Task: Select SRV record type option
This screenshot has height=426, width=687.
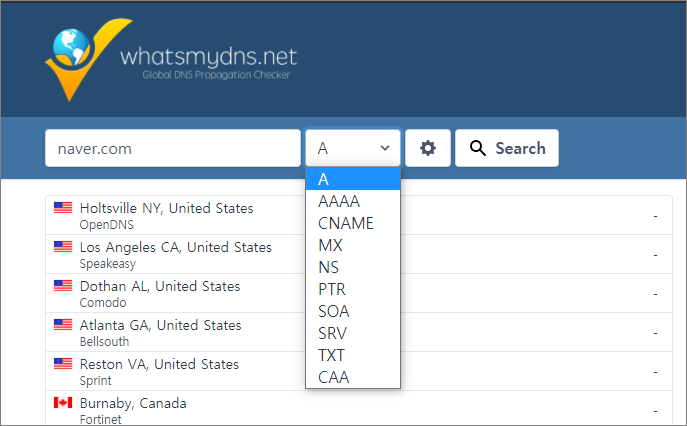Action: coord(353,333)
